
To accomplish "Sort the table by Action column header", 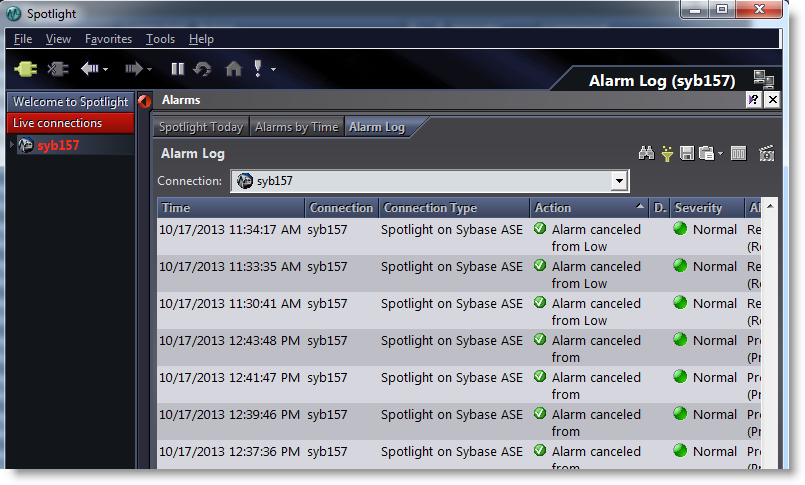I will 589,208.
